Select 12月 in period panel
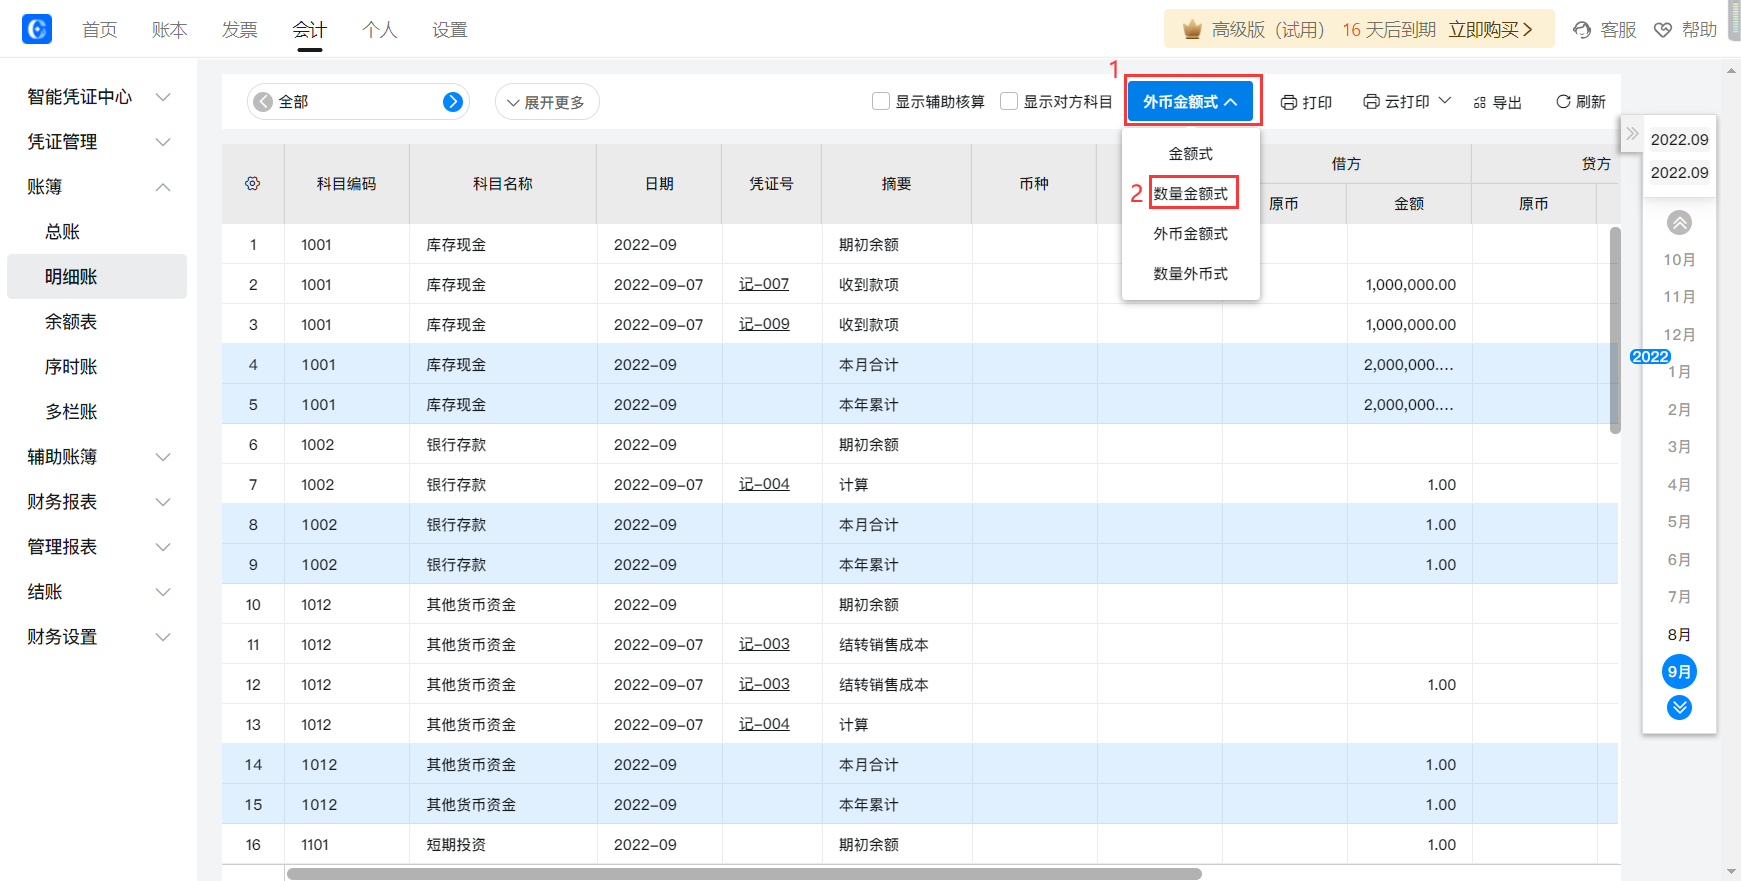Viewport: 1741px width, 881px height. tap(1679, 335)
